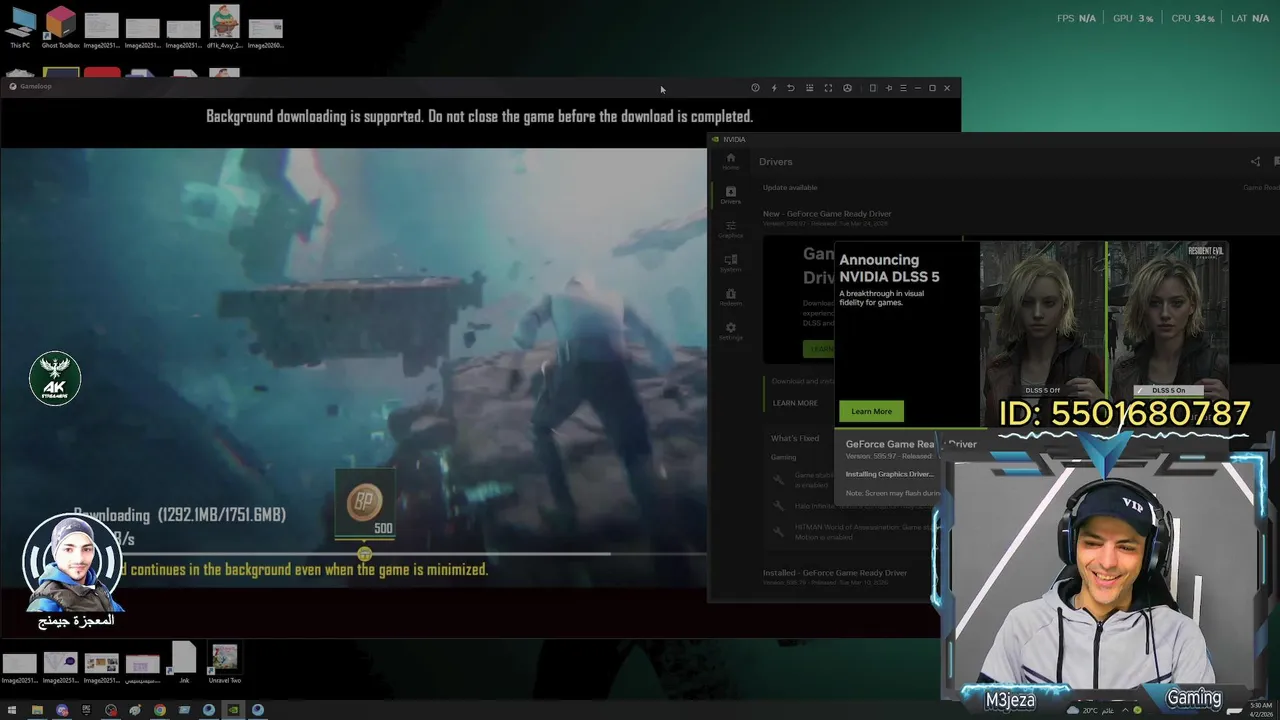Viewport: 1280px width, 720px height.
Task: Select Drivers in NVIDIA app sidebar
Action: click(x=731, y=195)
